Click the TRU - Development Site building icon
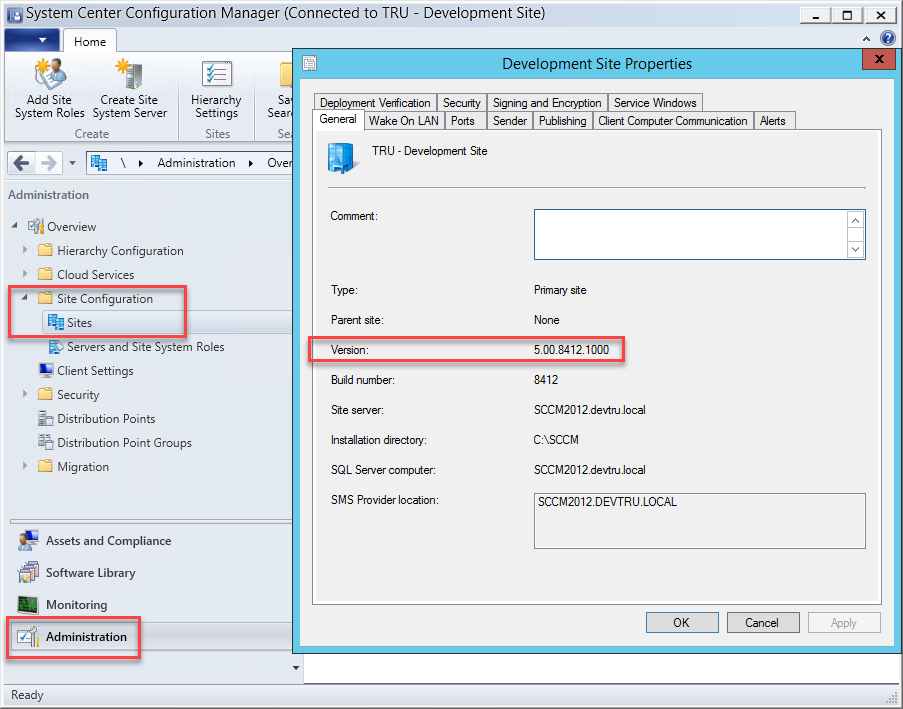 click(342, 158)
